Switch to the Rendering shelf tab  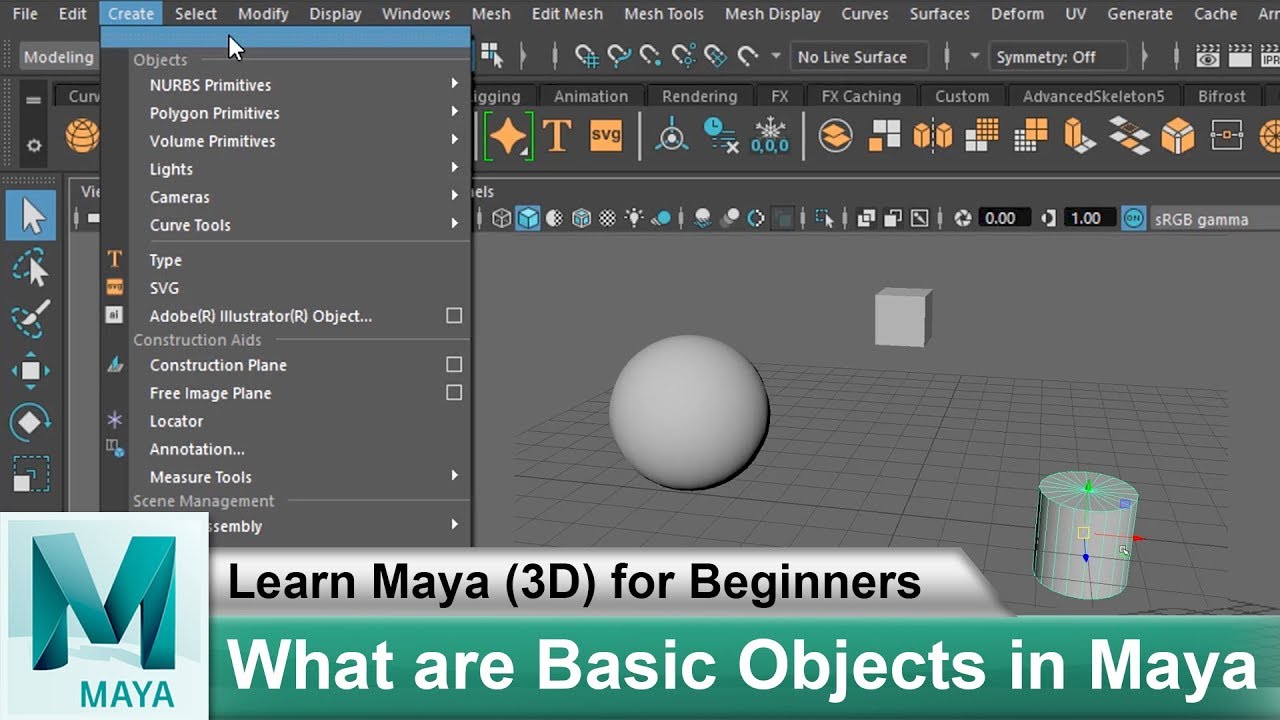pyautogui.click(x=699, y=96)
